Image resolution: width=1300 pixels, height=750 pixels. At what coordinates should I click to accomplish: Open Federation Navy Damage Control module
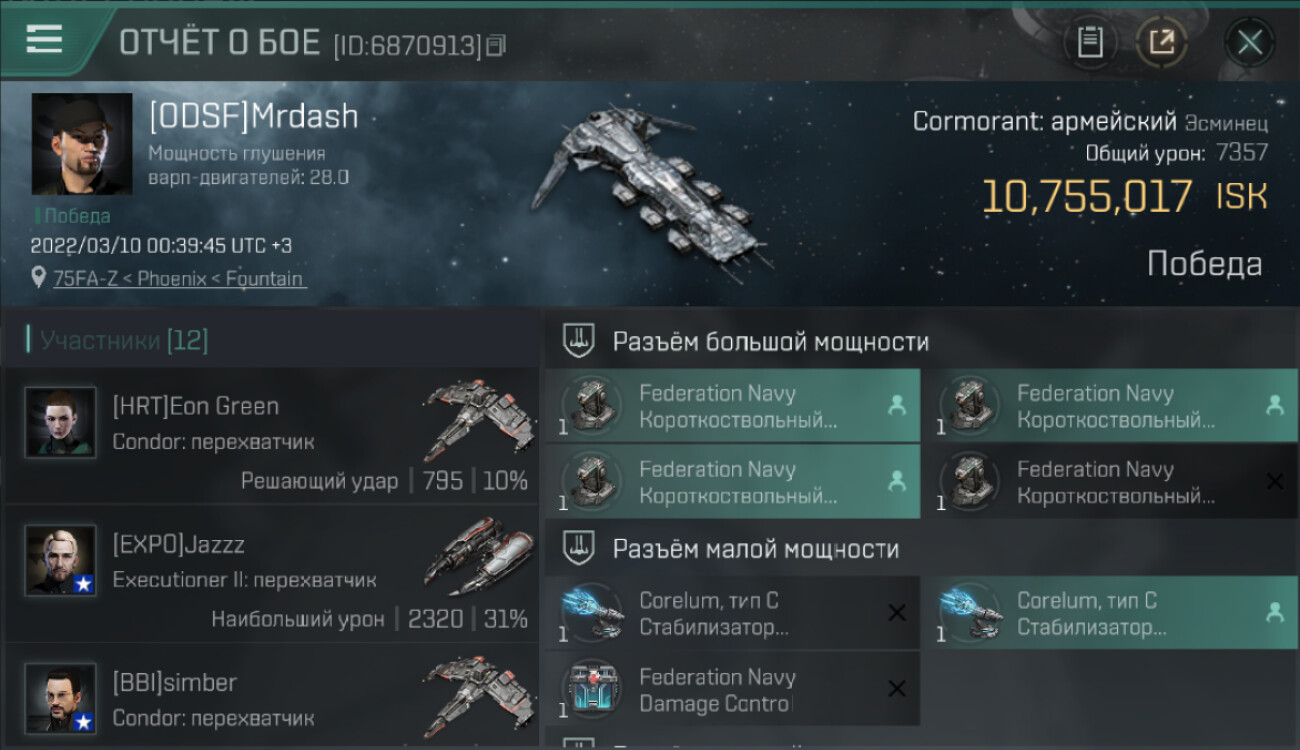click(732, 689)
